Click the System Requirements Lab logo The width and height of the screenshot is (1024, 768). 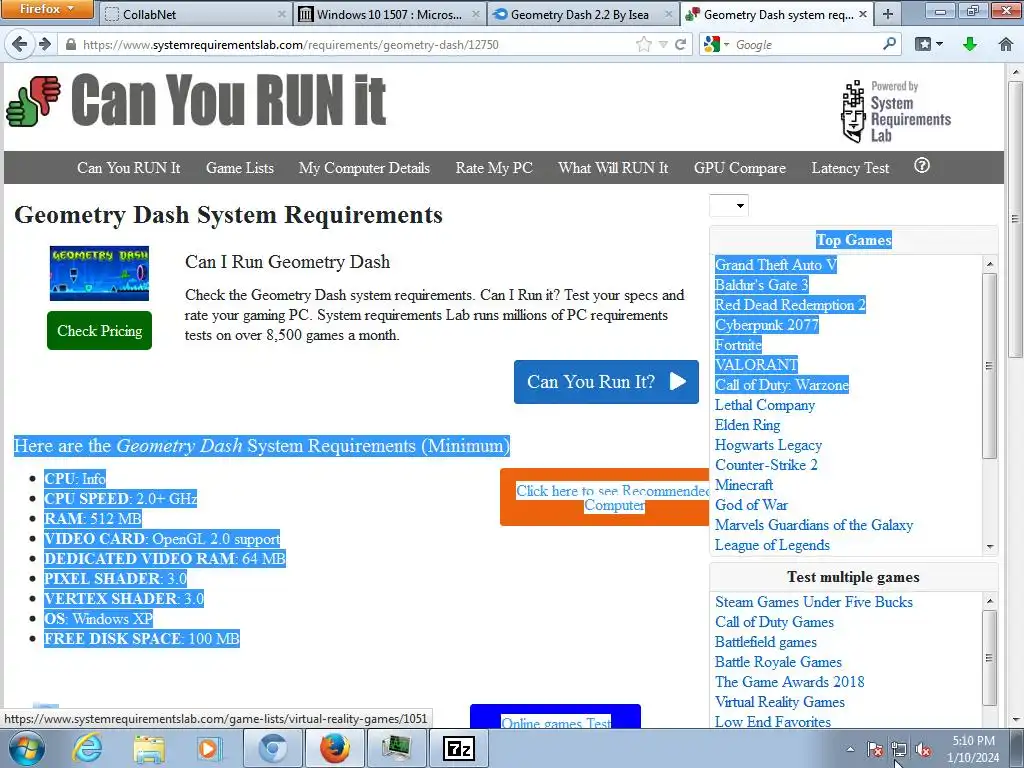(x=895, y=111)
